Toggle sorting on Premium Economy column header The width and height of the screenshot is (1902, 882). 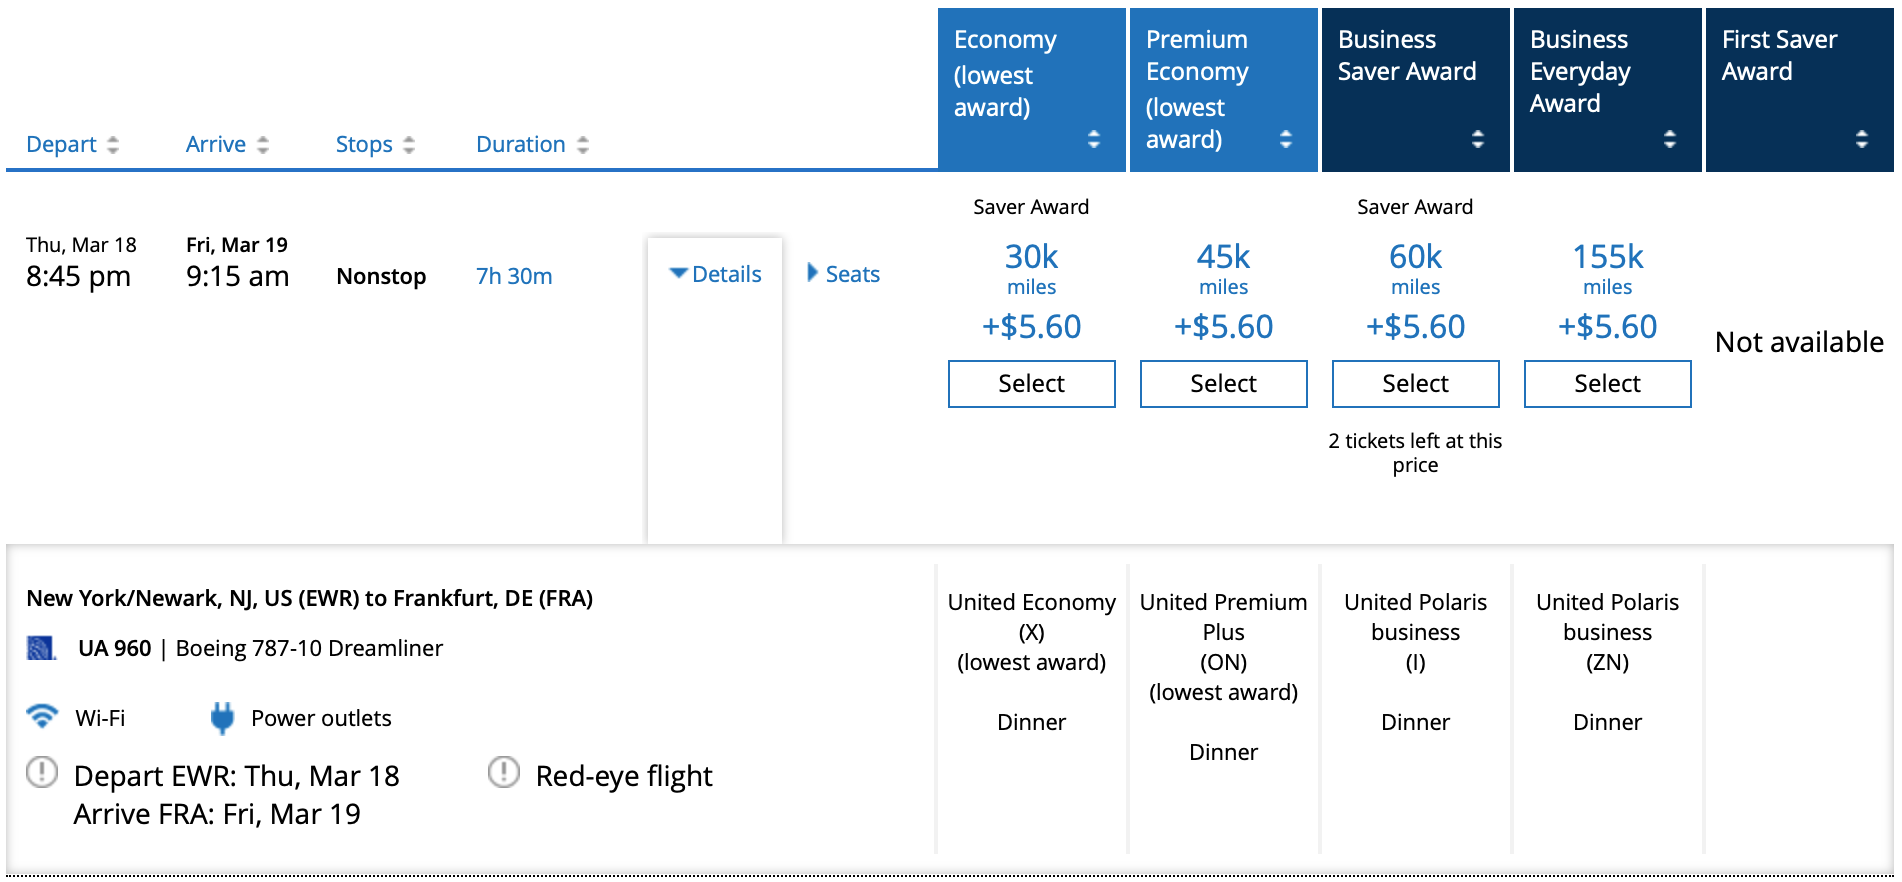click(x=1287, y=140)
